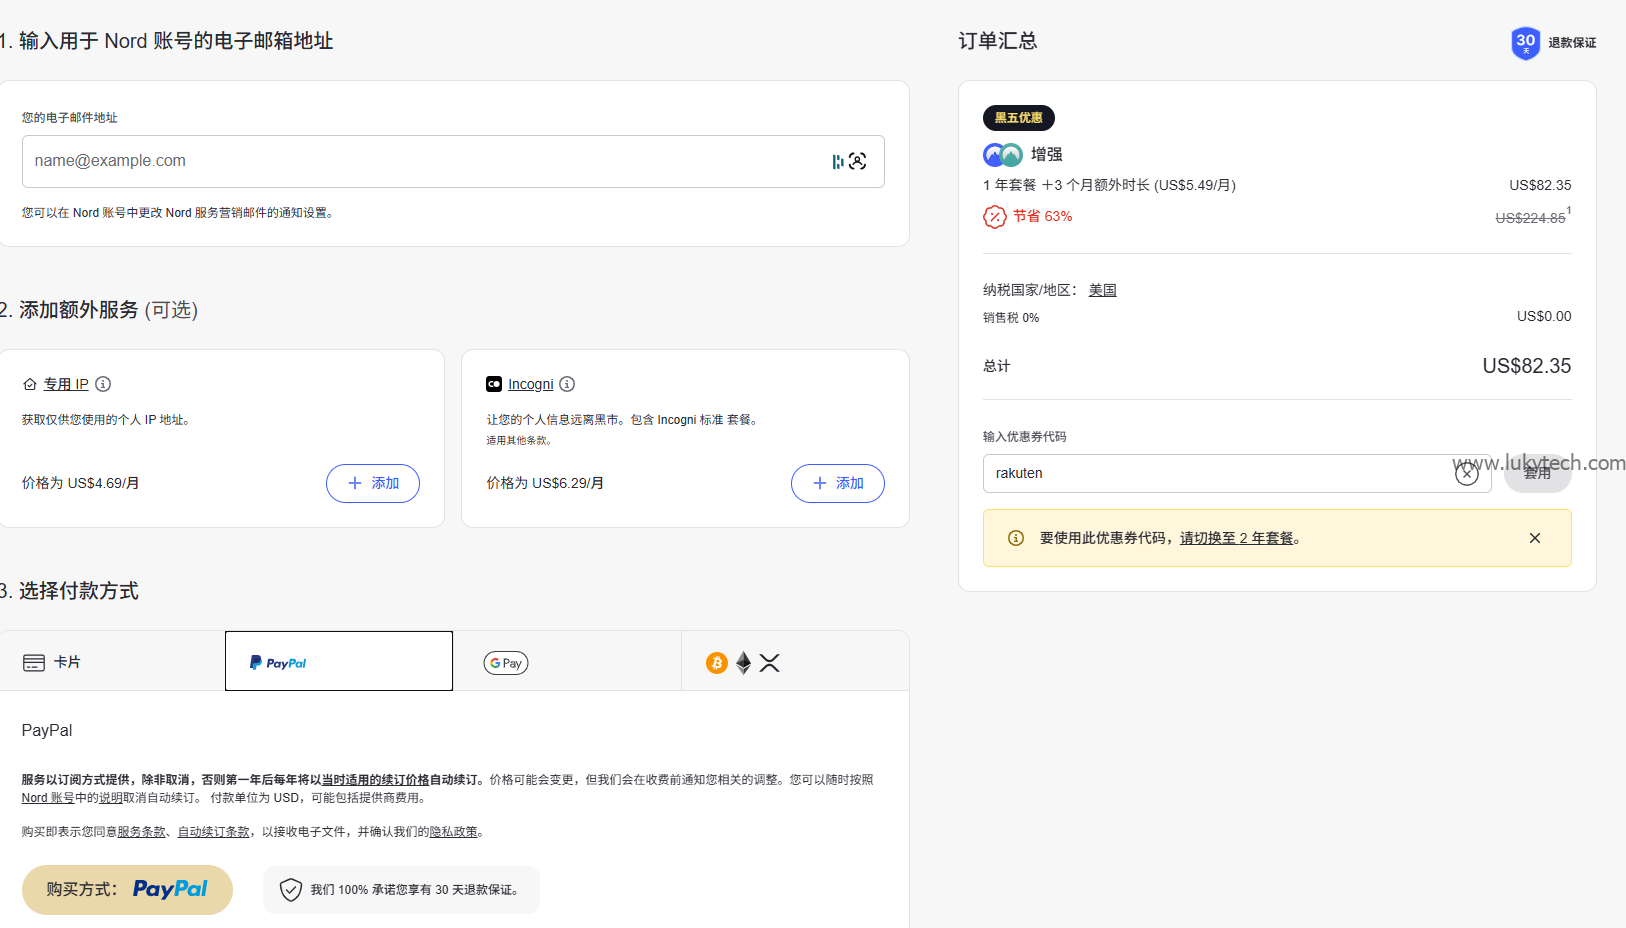Click the 套用 apply coupon button
Screen dimensions: 1626x928
1537,473
